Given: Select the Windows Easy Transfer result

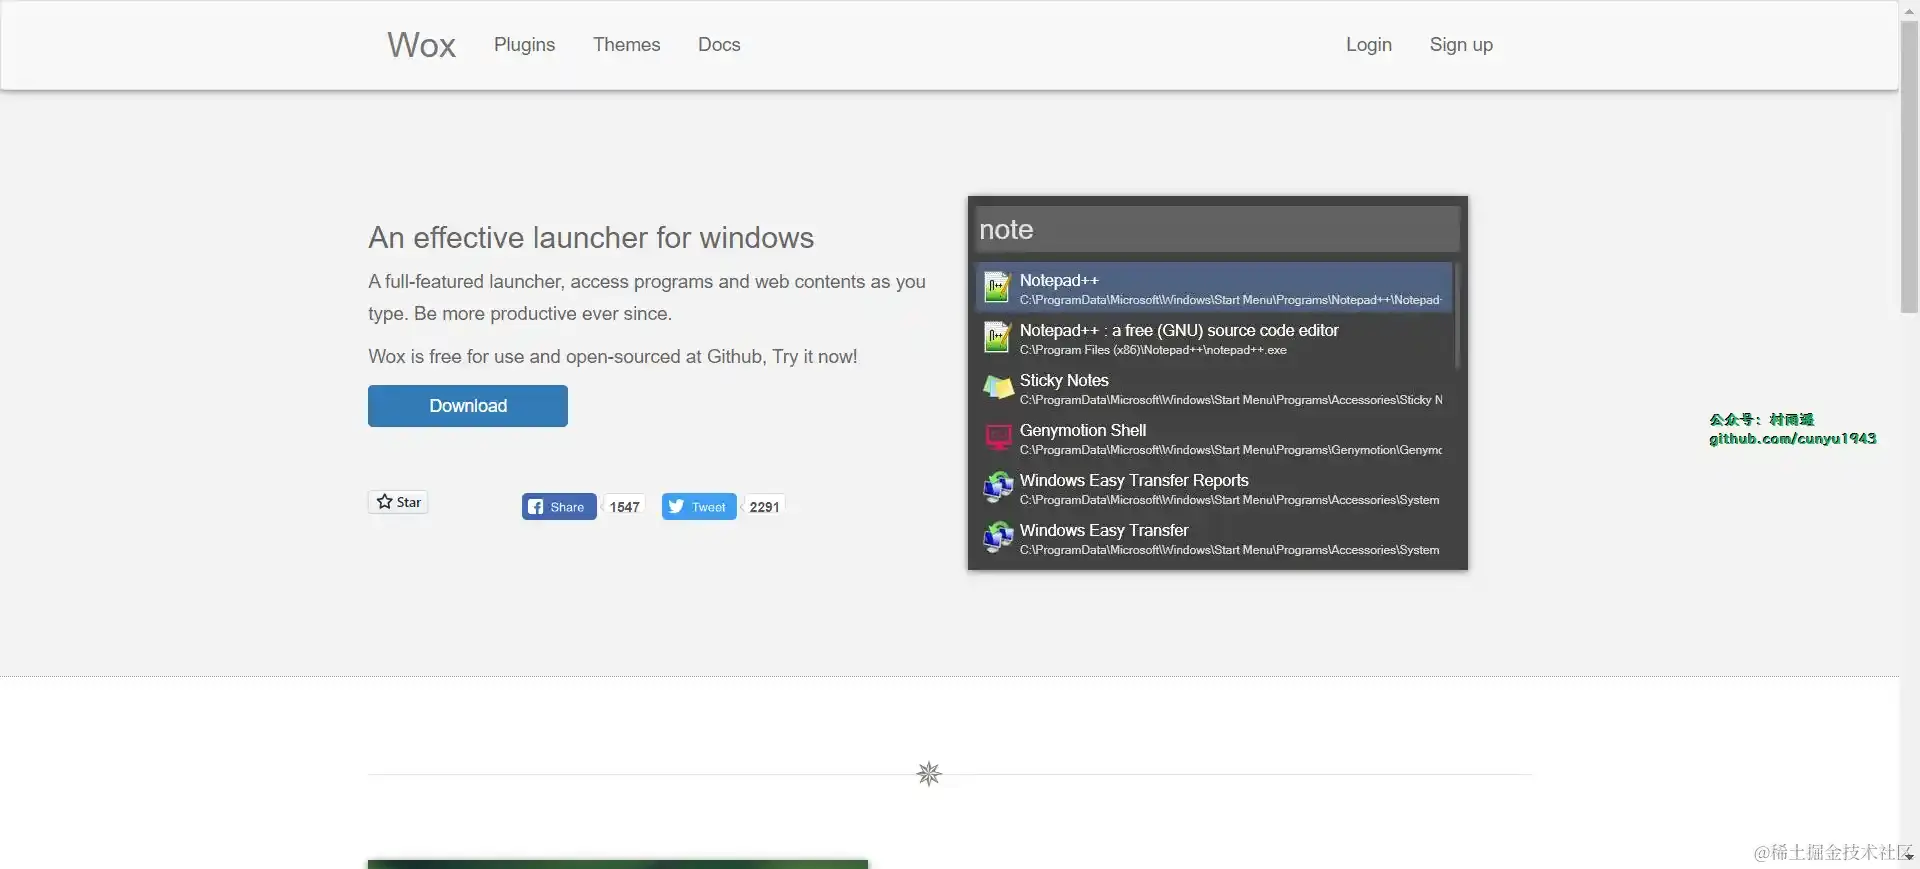Looking at the screenshot, I should [1213, 538].
